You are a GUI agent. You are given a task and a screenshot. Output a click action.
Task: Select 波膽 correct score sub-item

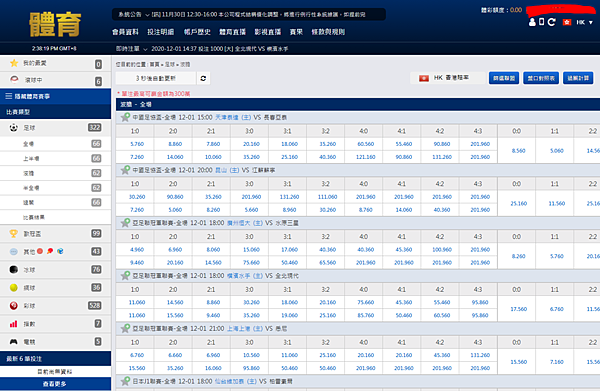point(55,173)
